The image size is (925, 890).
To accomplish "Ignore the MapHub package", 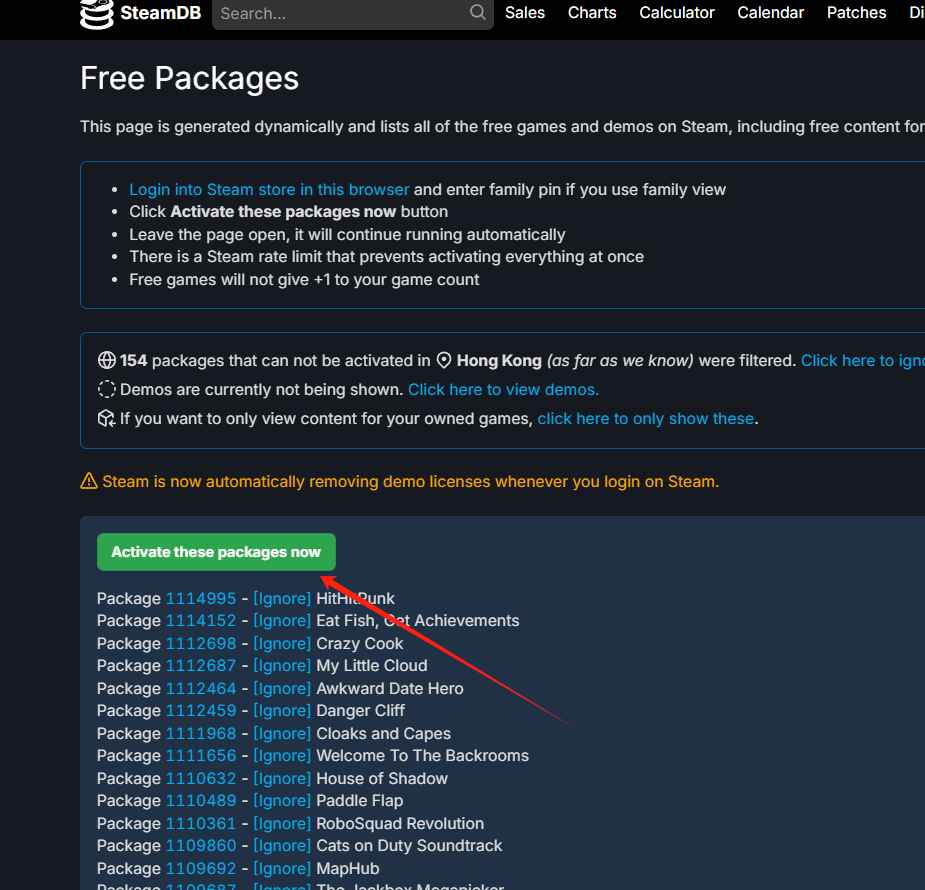I will click(282, 868).
